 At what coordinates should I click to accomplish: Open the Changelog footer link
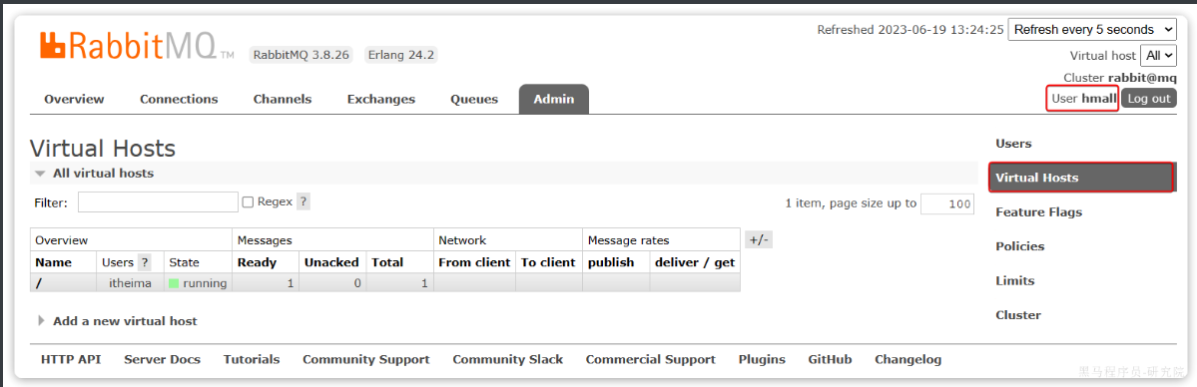tap(908, 360)
